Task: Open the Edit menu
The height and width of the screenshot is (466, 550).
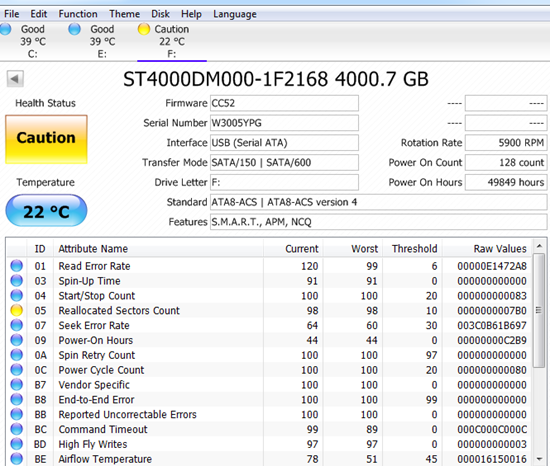Action: 39,14
